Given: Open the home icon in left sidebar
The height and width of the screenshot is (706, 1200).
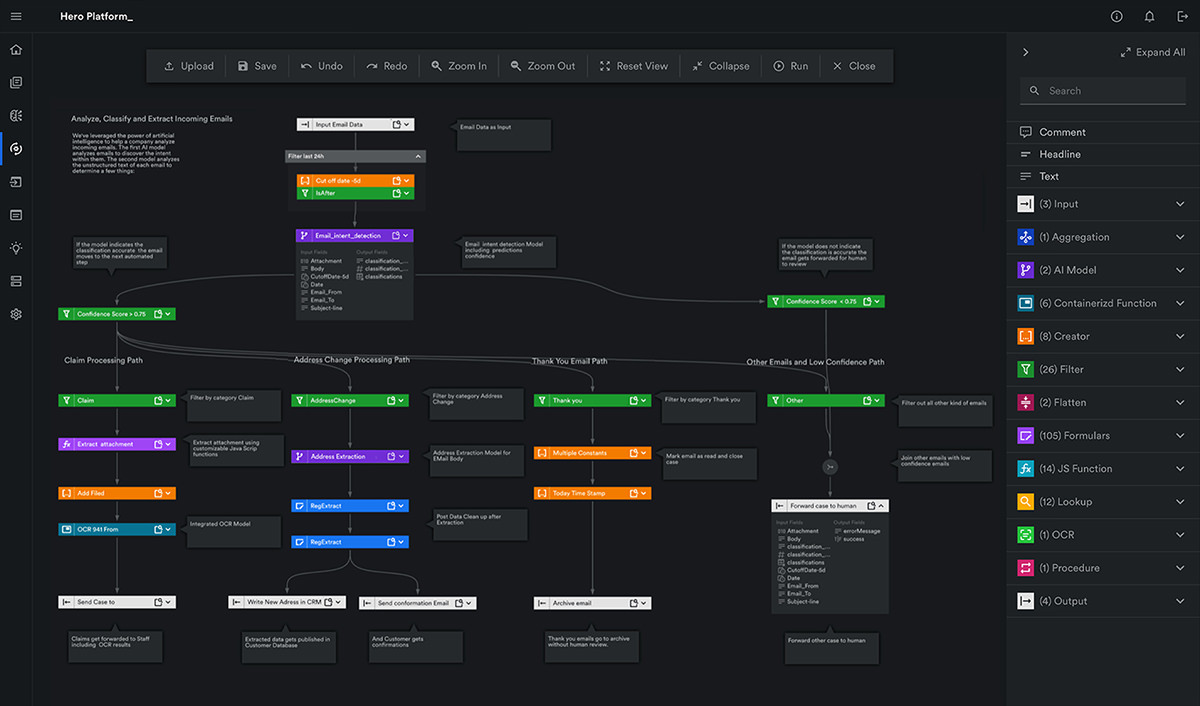Looking at the screenshot, I should coord(16,50).
